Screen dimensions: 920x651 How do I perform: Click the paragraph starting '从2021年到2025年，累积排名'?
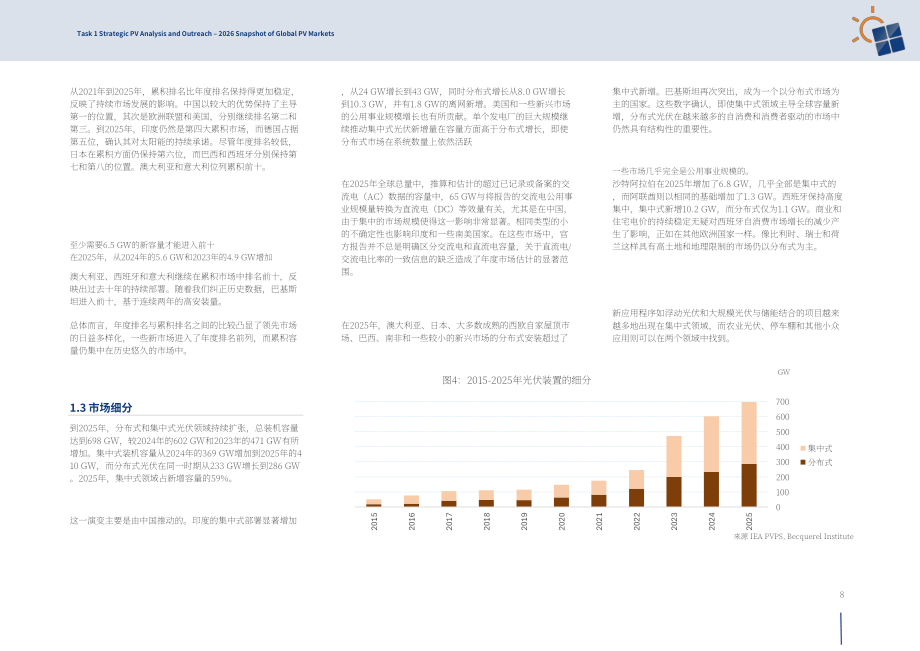184,129
